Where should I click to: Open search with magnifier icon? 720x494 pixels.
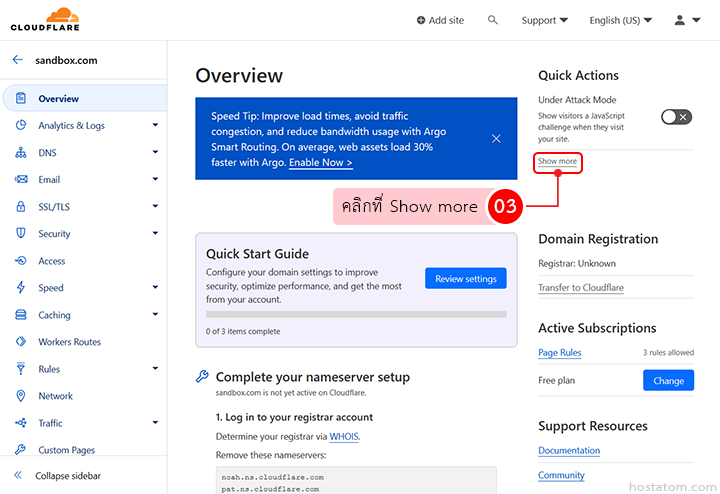click(492, 20)
